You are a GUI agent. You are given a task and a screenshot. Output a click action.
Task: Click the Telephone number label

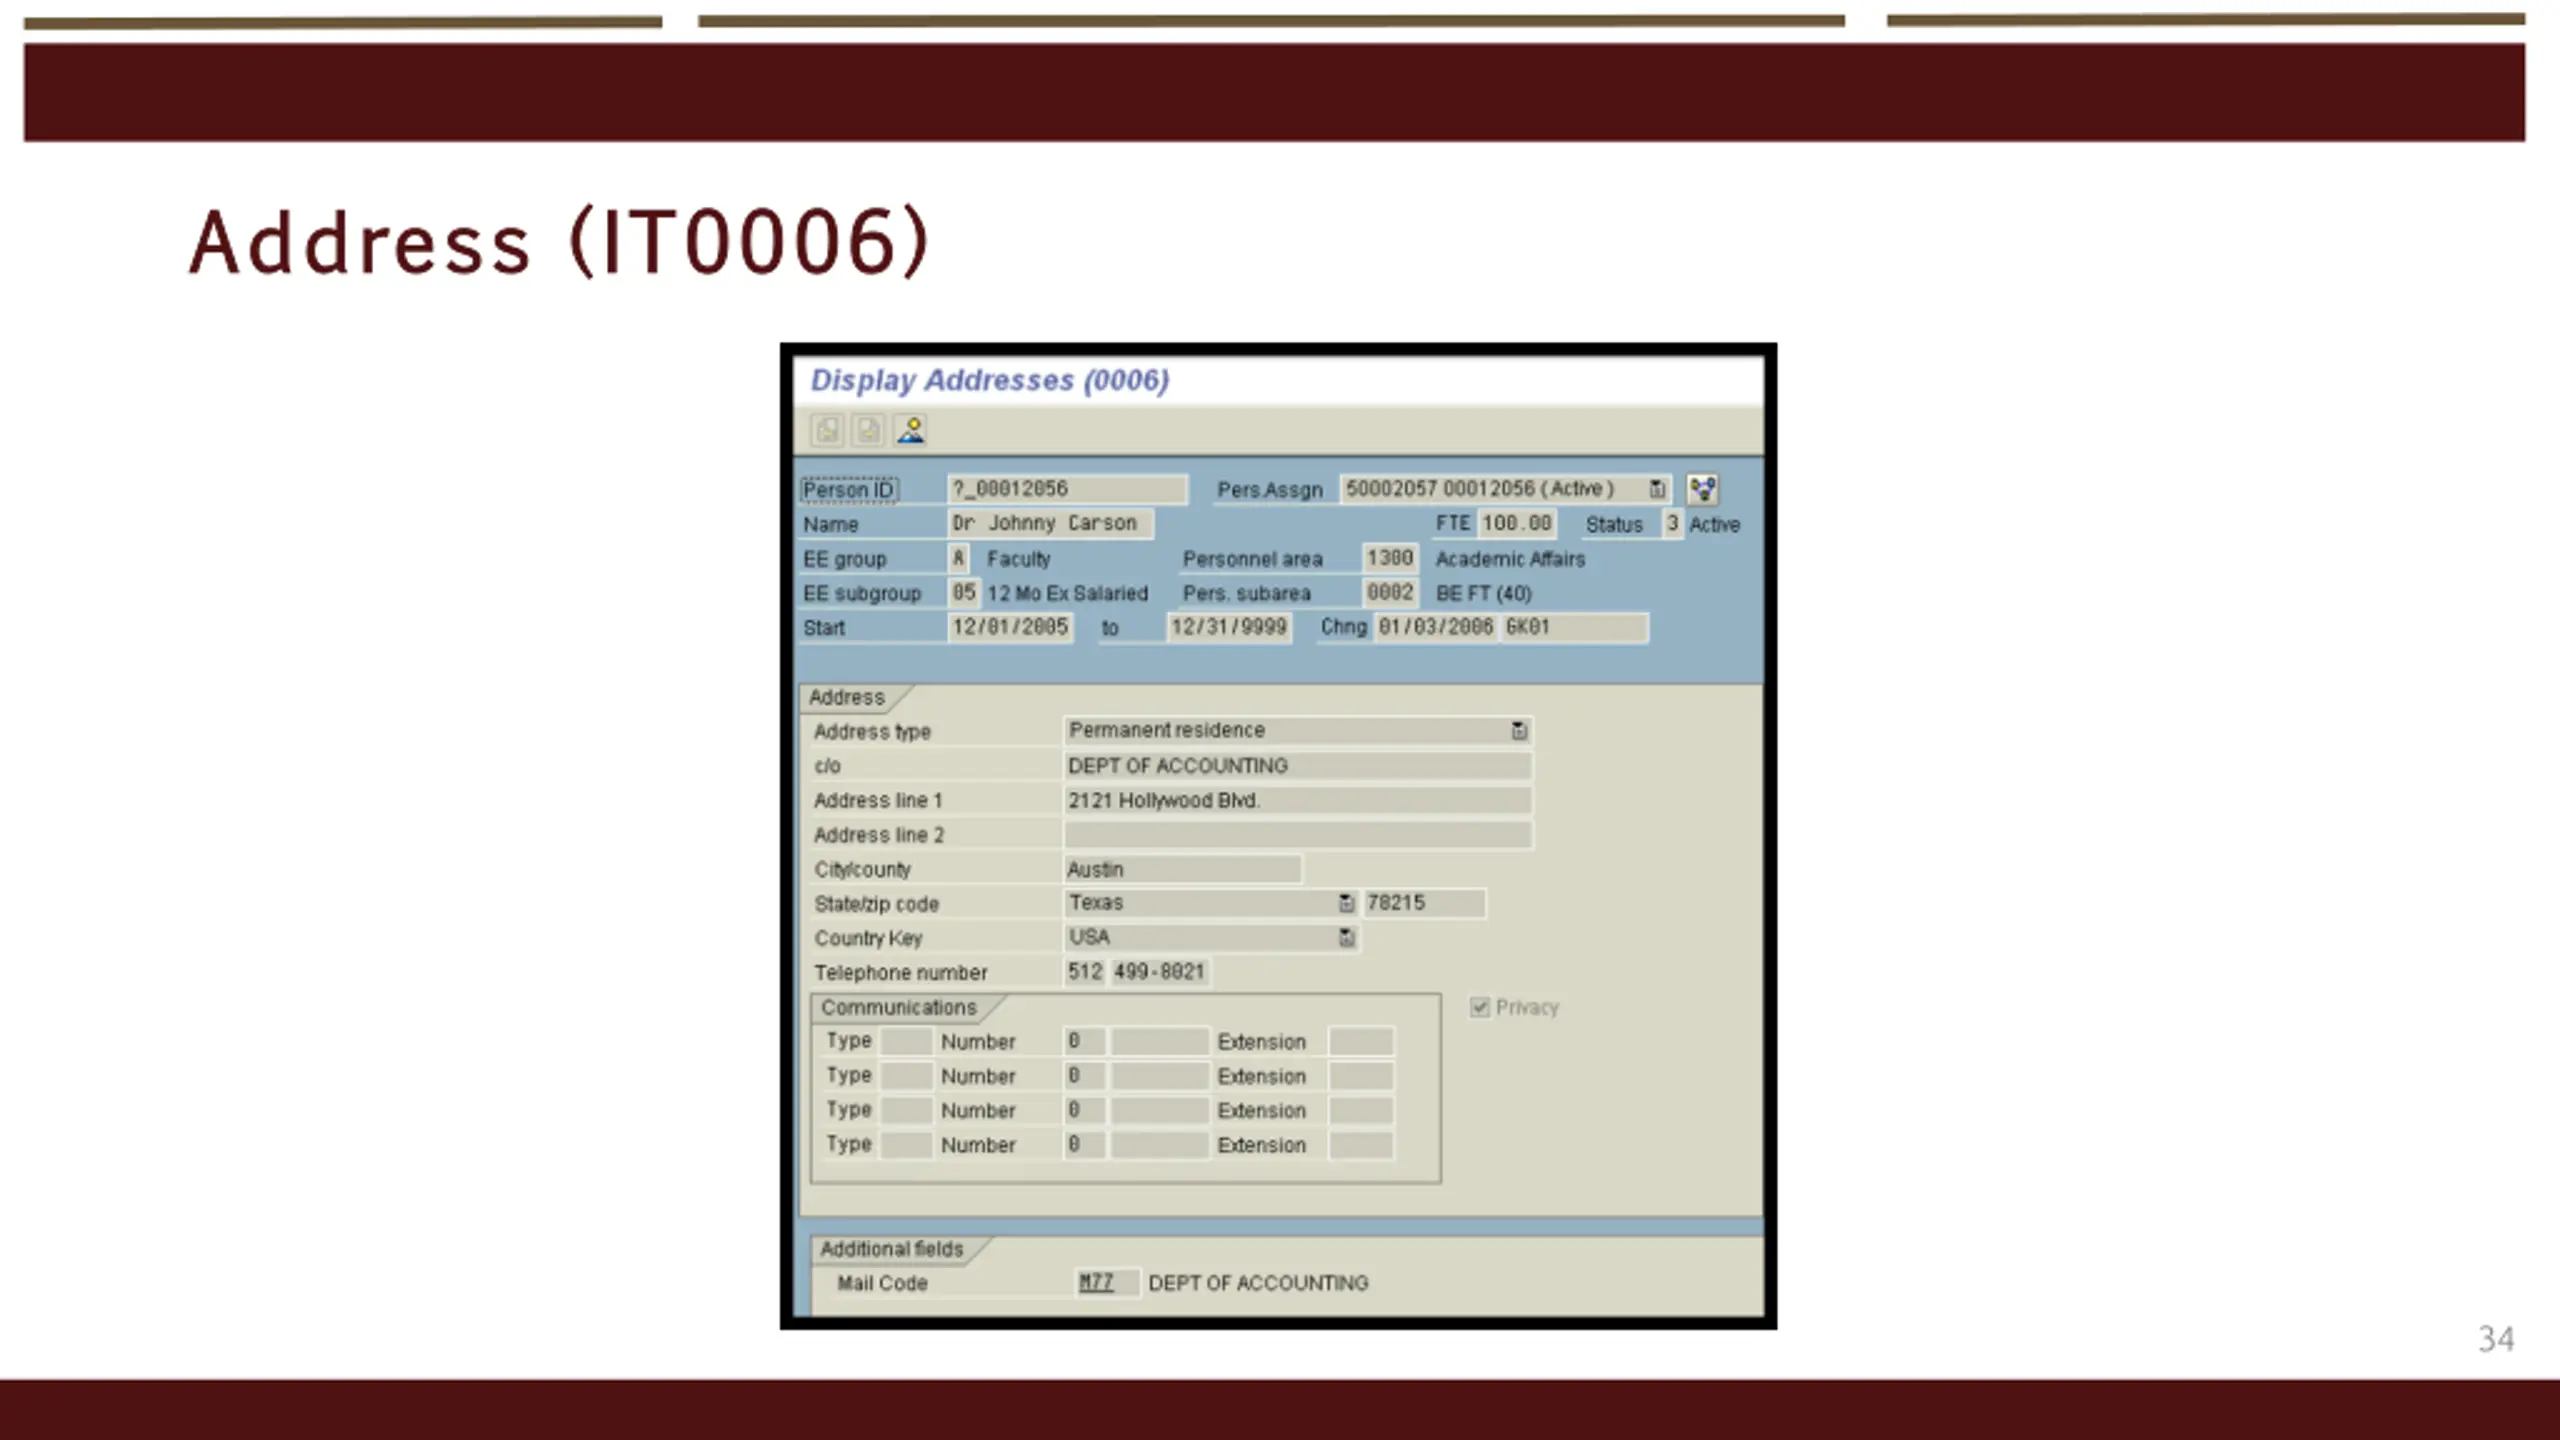click(x=900, y=973)
